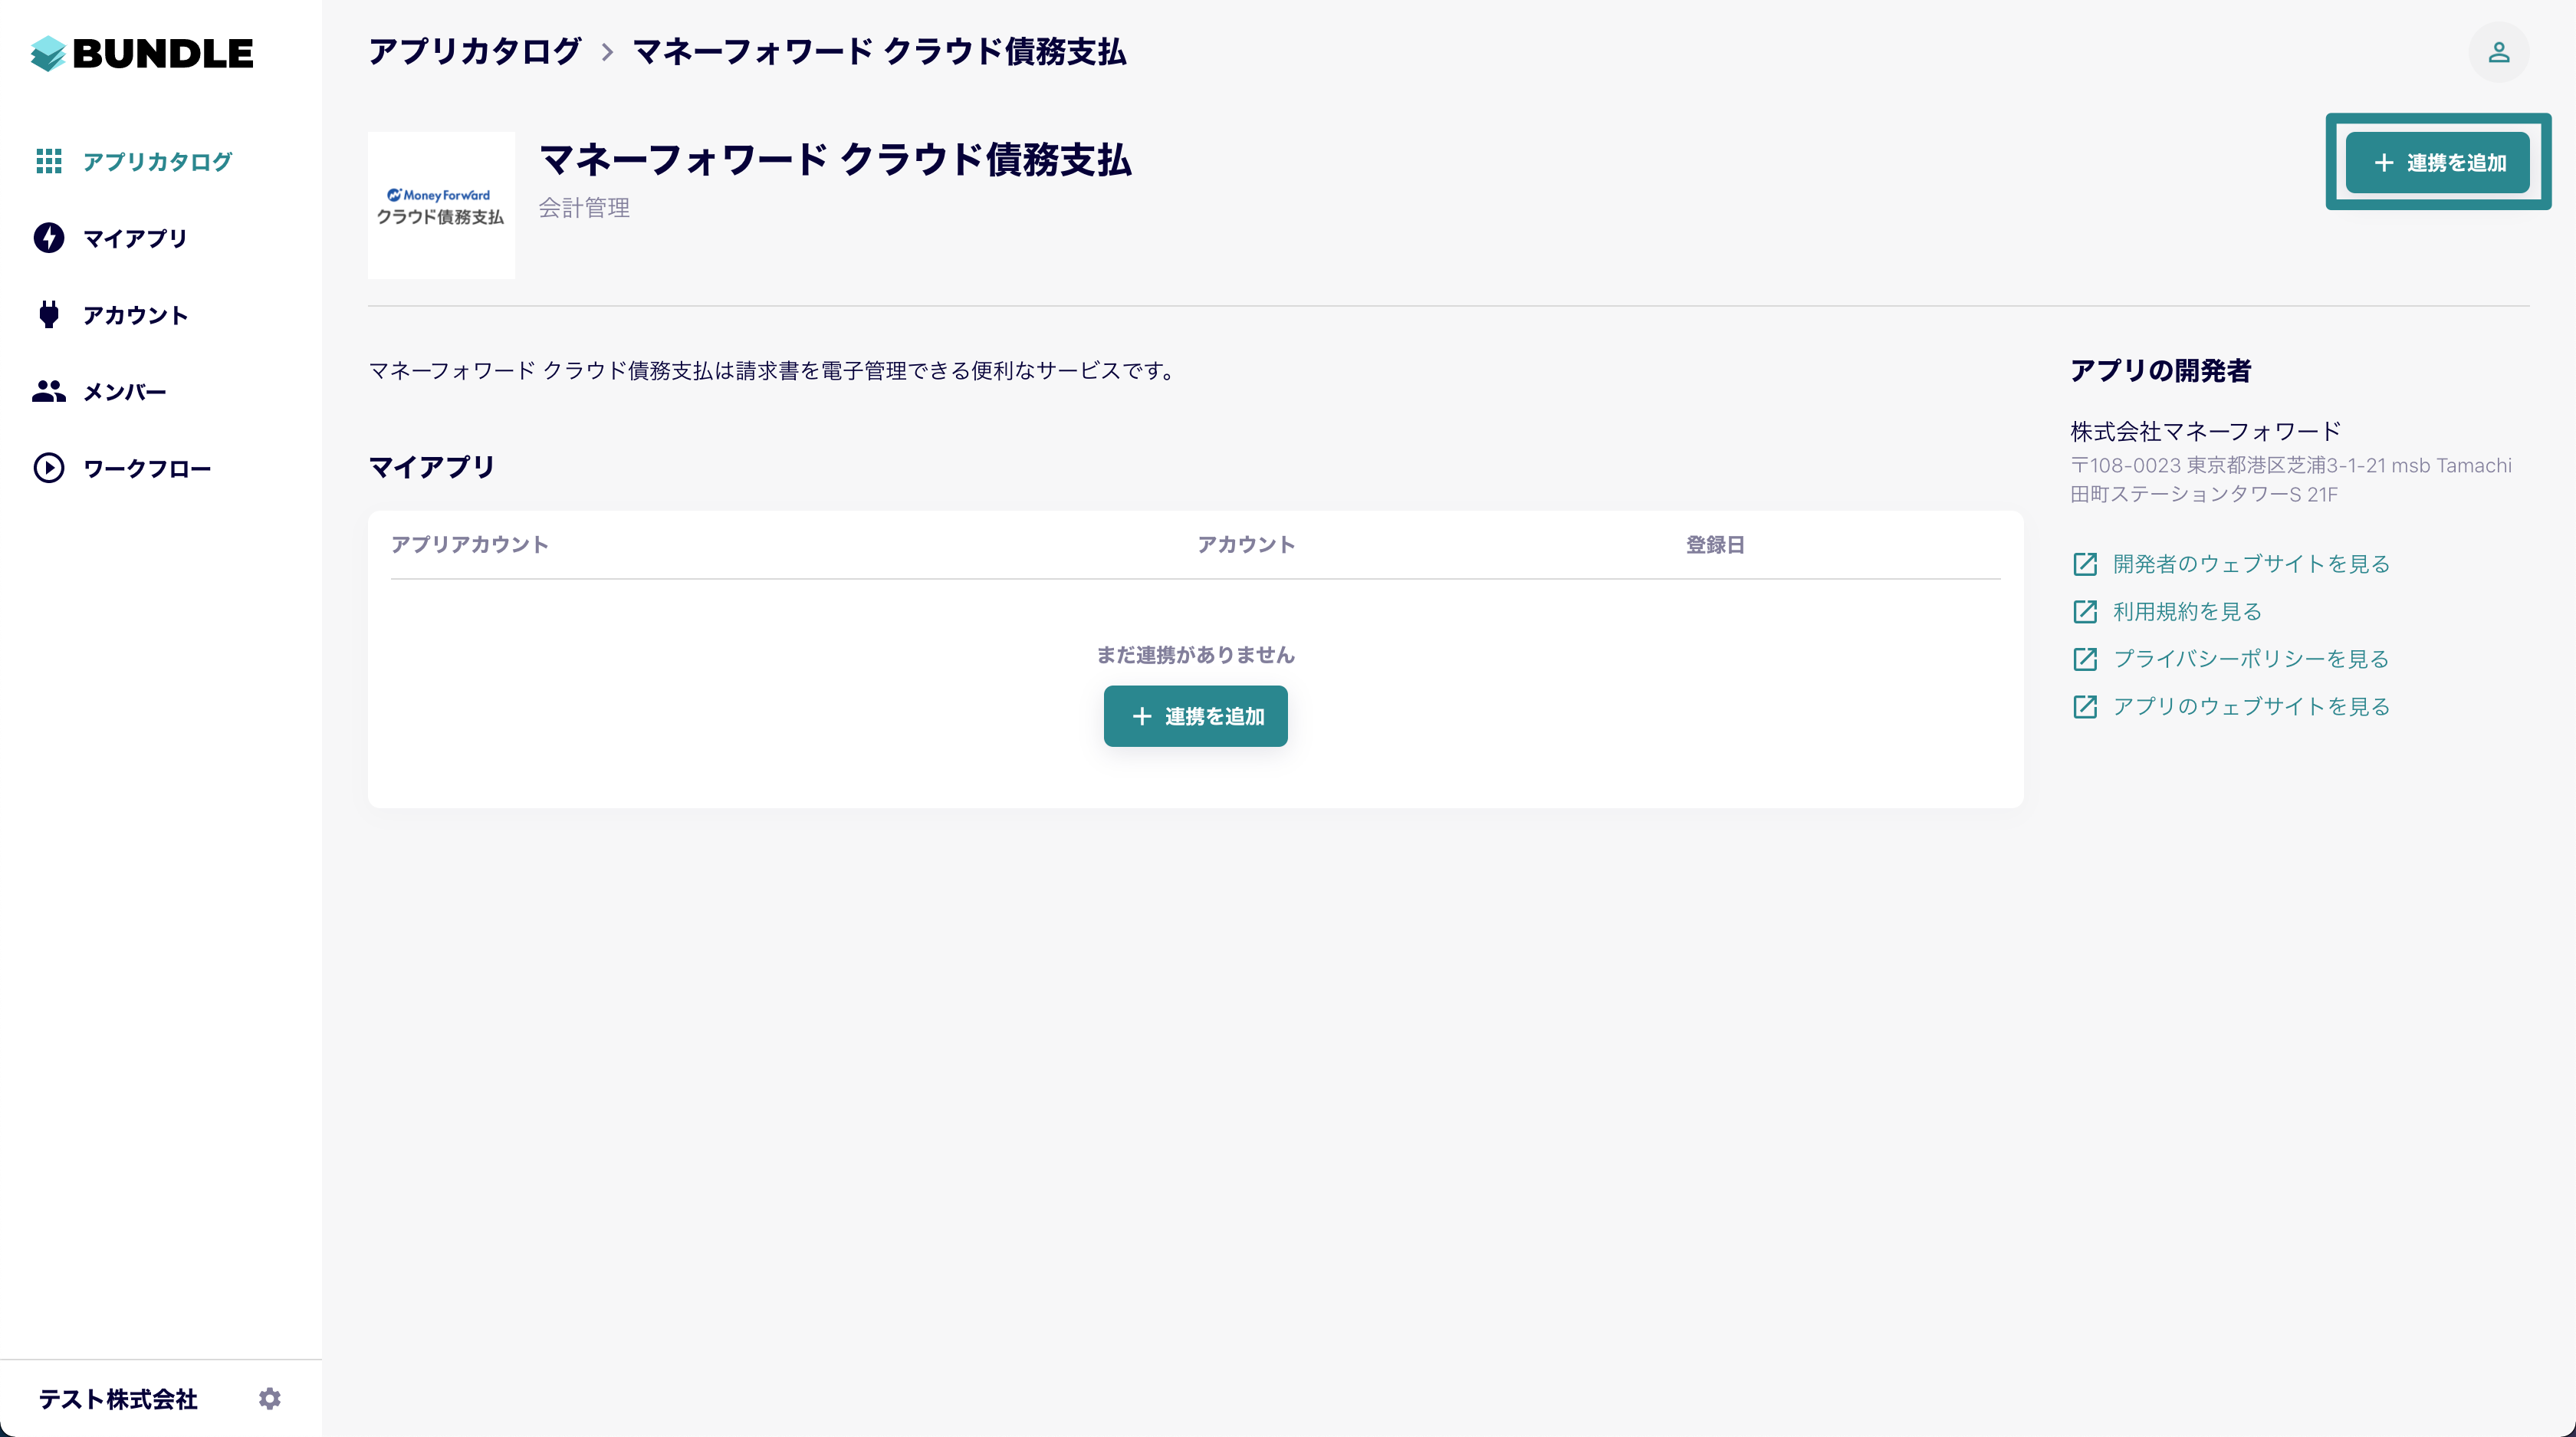Click the BUNDLE logo
This screenshot has height=1437, width=2576.
pyautogui.click(x=142, y=53)
